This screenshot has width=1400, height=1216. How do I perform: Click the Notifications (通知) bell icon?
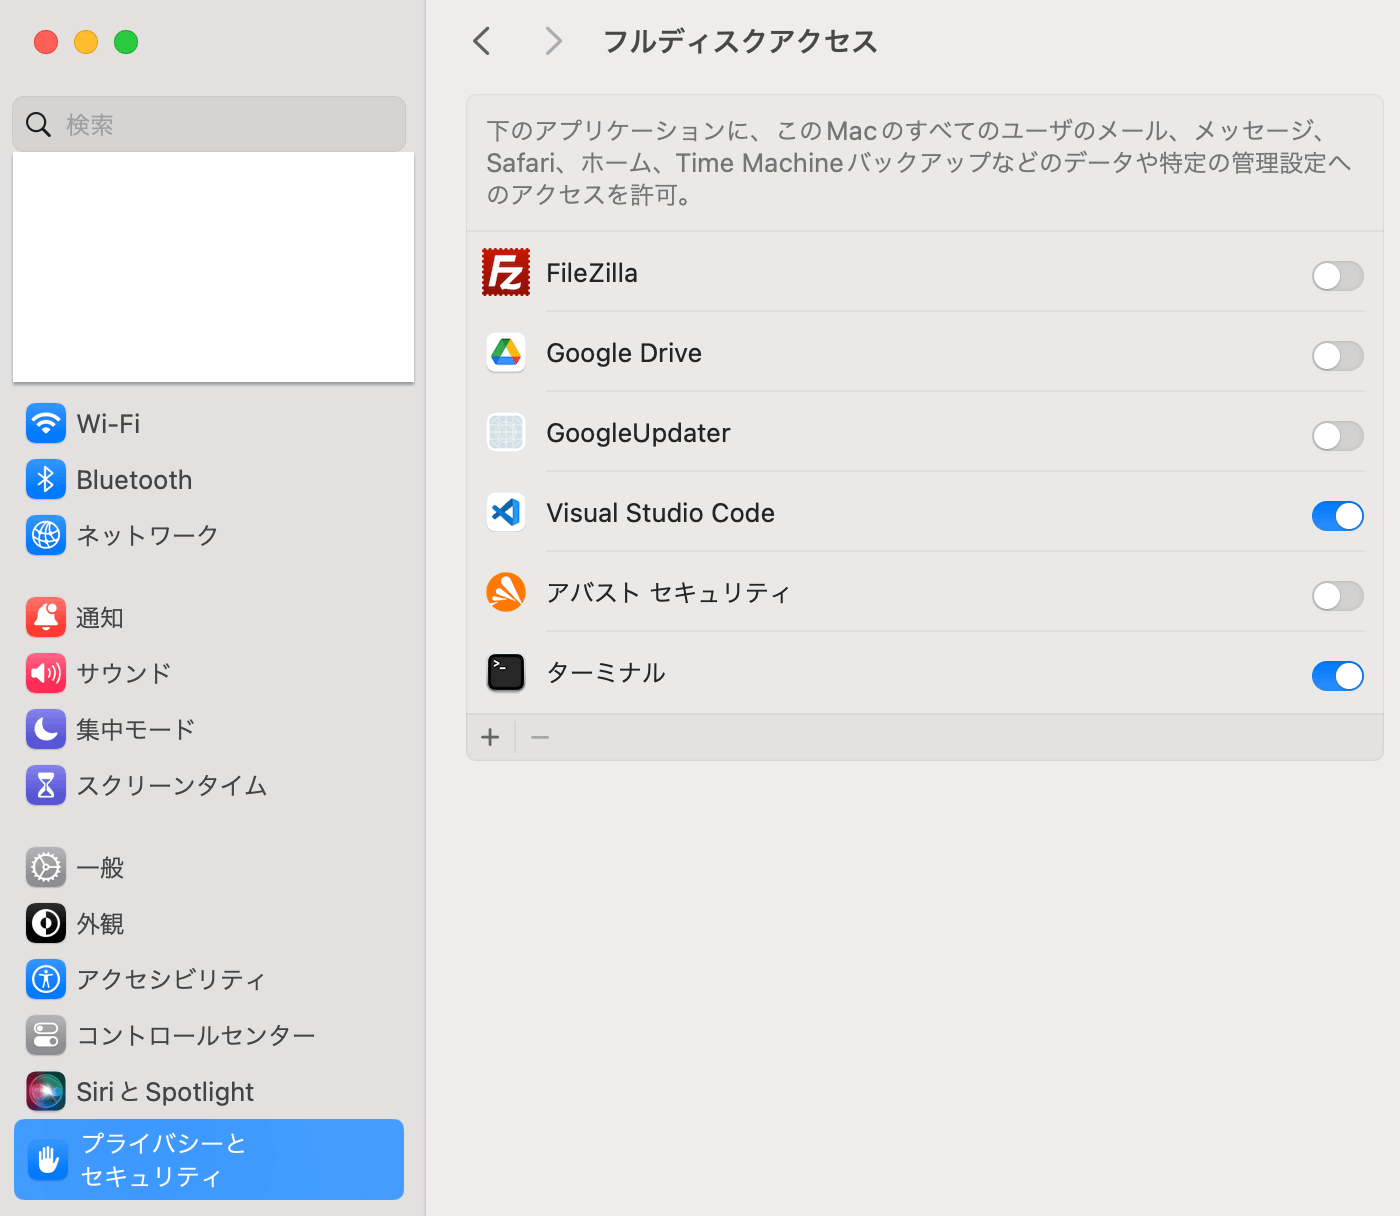click(46, 618)
